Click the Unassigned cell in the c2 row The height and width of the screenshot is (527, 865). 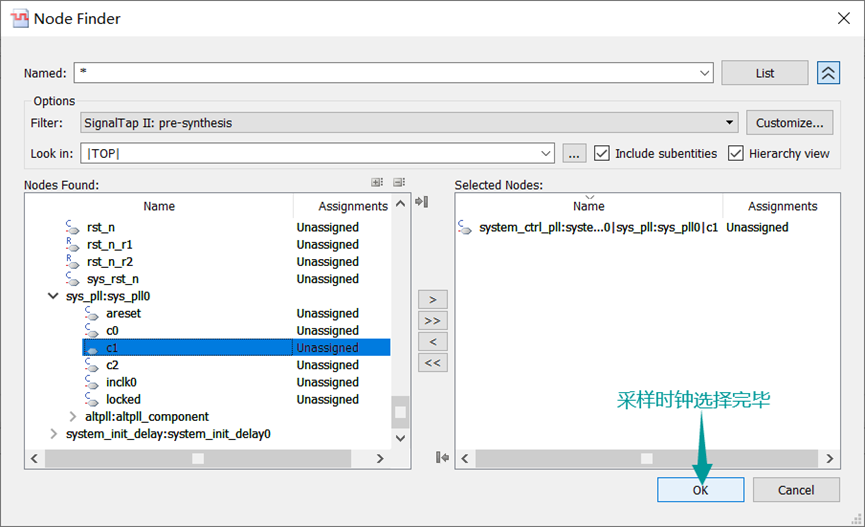pos(327,365)
